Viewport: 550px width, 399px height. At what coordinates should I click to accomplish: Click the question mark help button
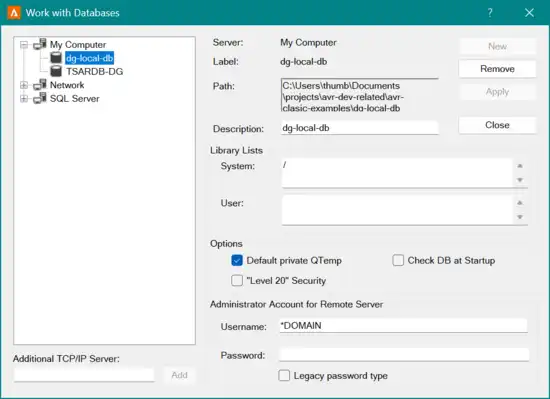coord(490,13)
